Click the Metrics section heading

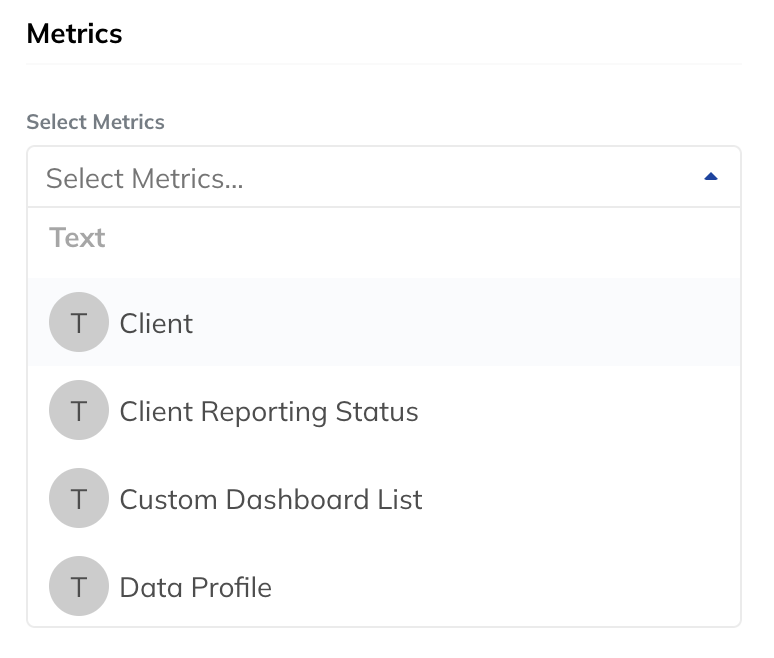coord(75,34)
